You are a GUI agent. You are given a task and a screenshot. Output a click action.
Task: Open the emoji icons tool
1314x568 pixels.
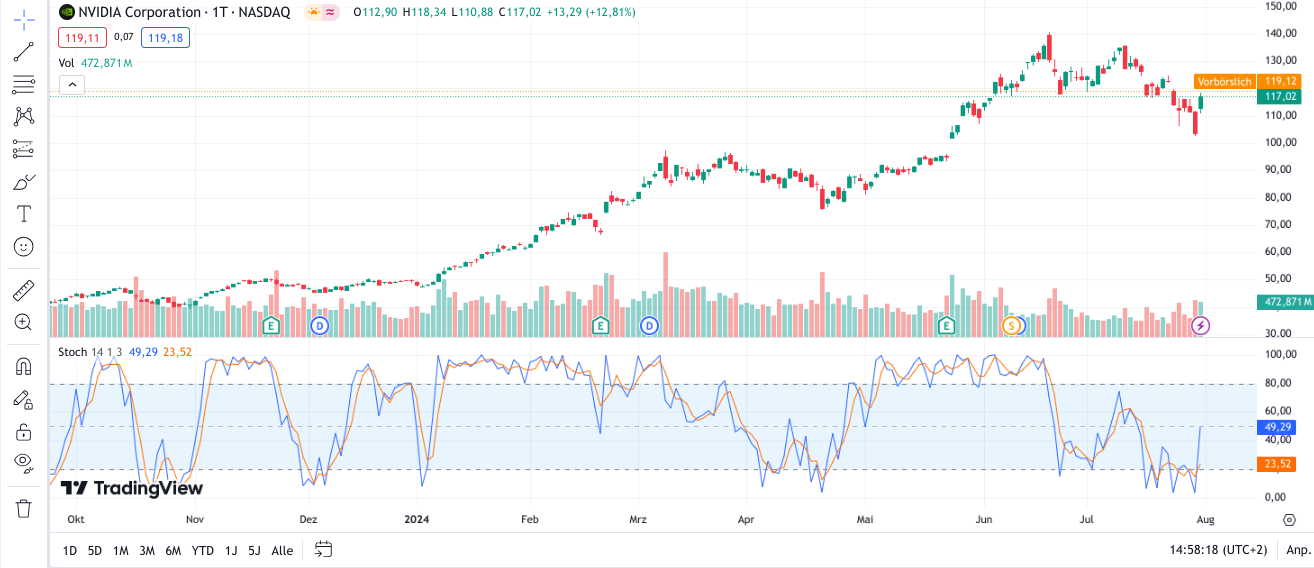24,246
